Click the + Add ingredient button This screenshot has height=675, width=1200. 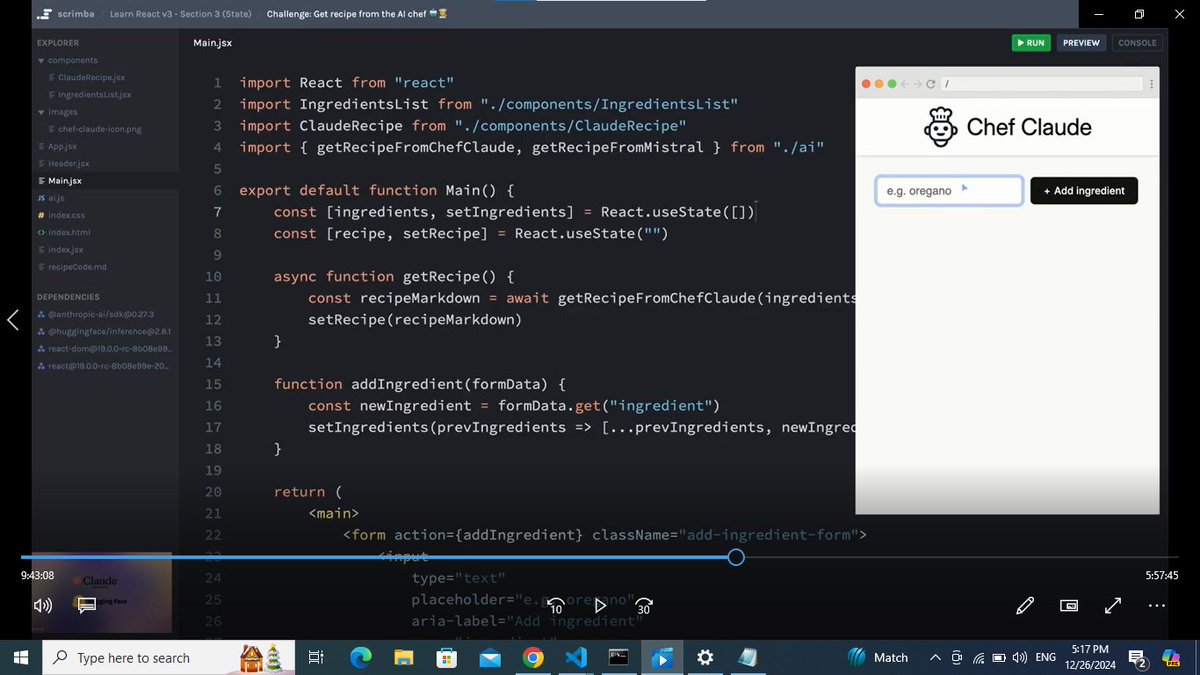[1084, 190]
